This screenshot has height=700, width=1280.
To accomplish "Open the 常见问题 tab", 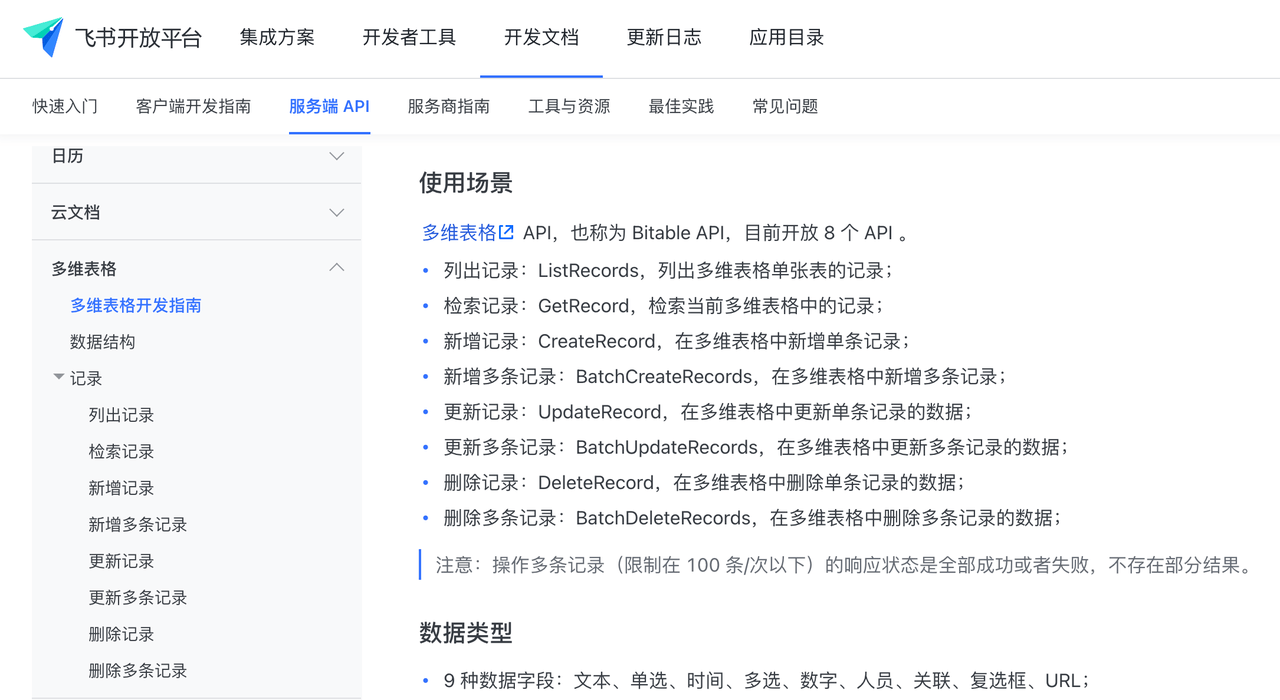I will point(785,106).
